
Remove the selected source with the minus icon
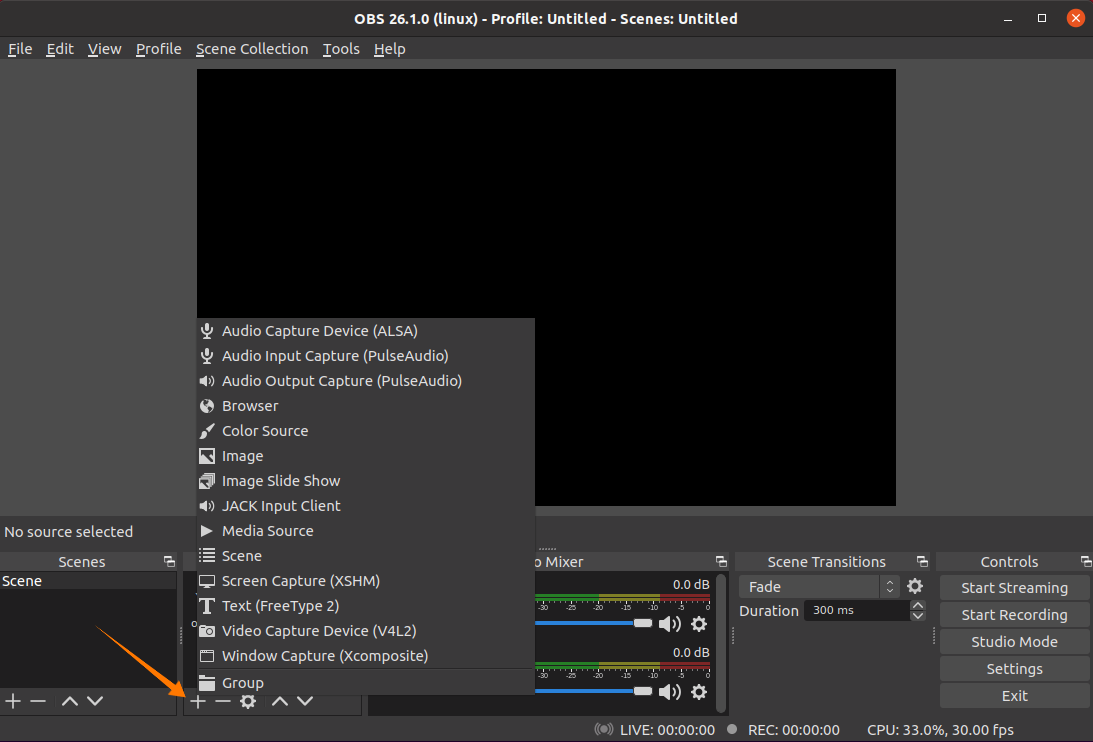[222, 702]
